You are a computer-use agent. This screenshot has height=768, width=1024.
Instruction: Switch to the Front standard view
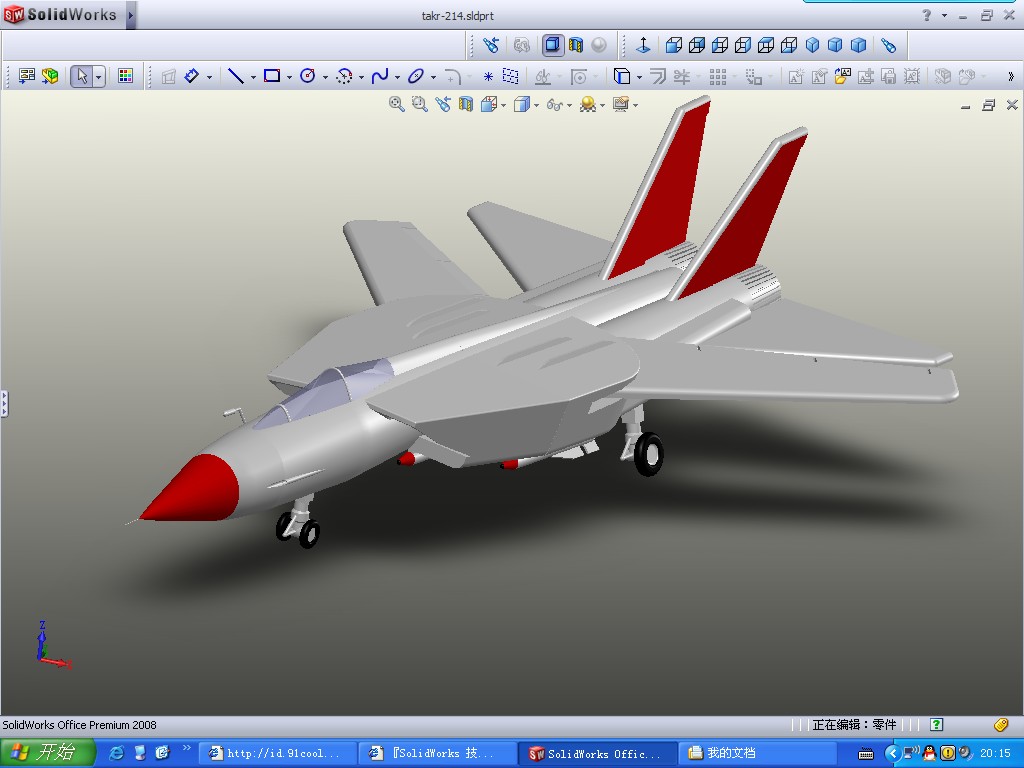pos(674,45)
